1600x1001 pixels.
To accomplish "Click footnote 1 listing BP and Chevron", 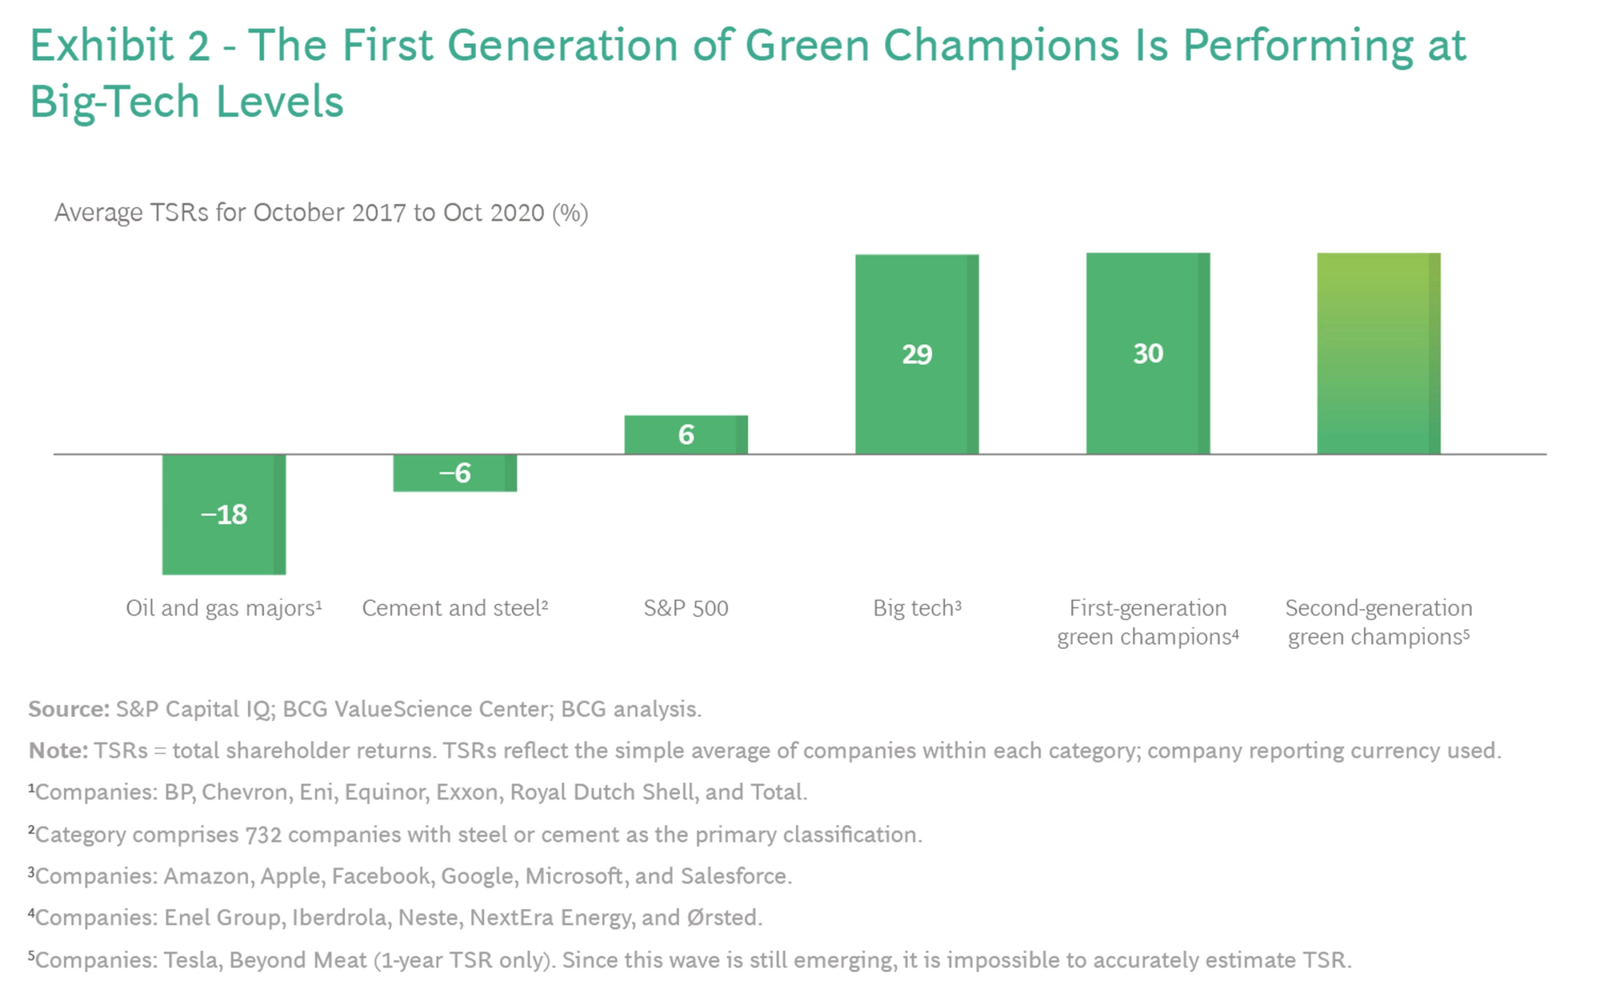I will pos(418,793).
